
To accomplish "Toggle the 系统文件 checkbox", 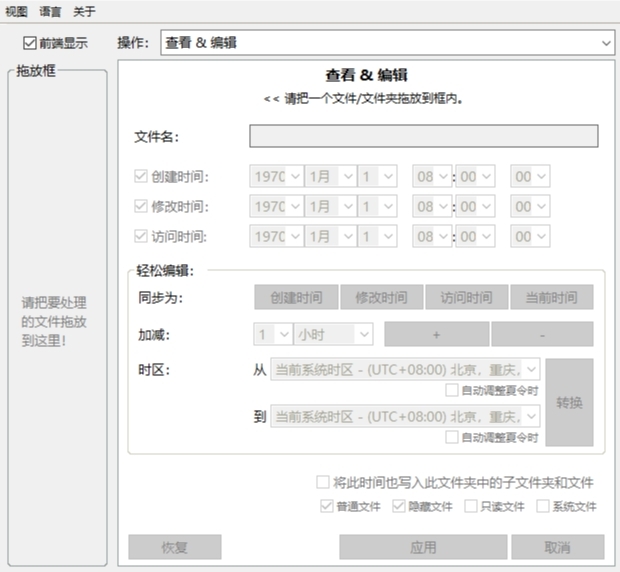I will [542, 506].
